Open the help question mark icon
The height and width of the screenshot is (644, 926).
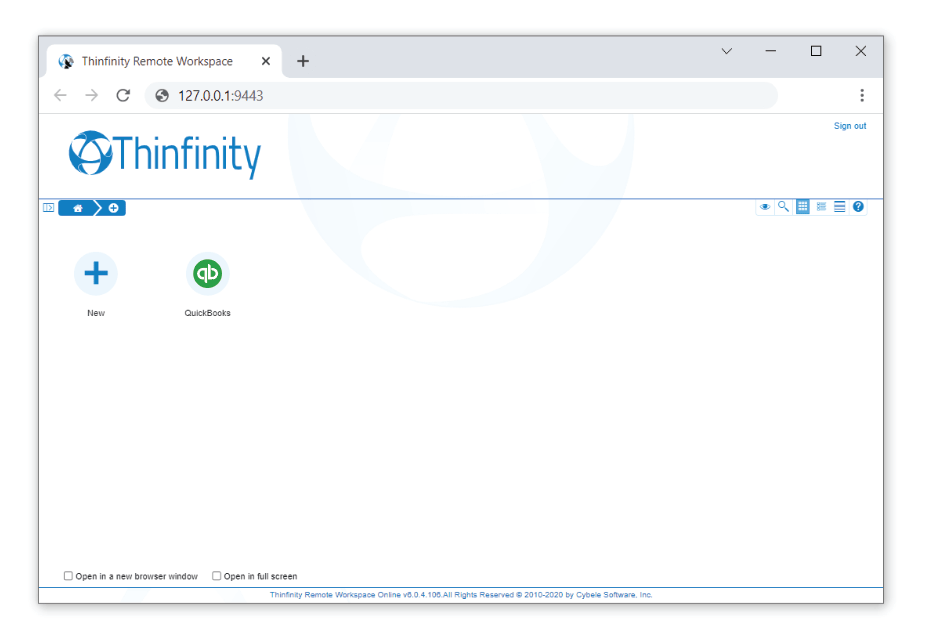tap(858, 207)
